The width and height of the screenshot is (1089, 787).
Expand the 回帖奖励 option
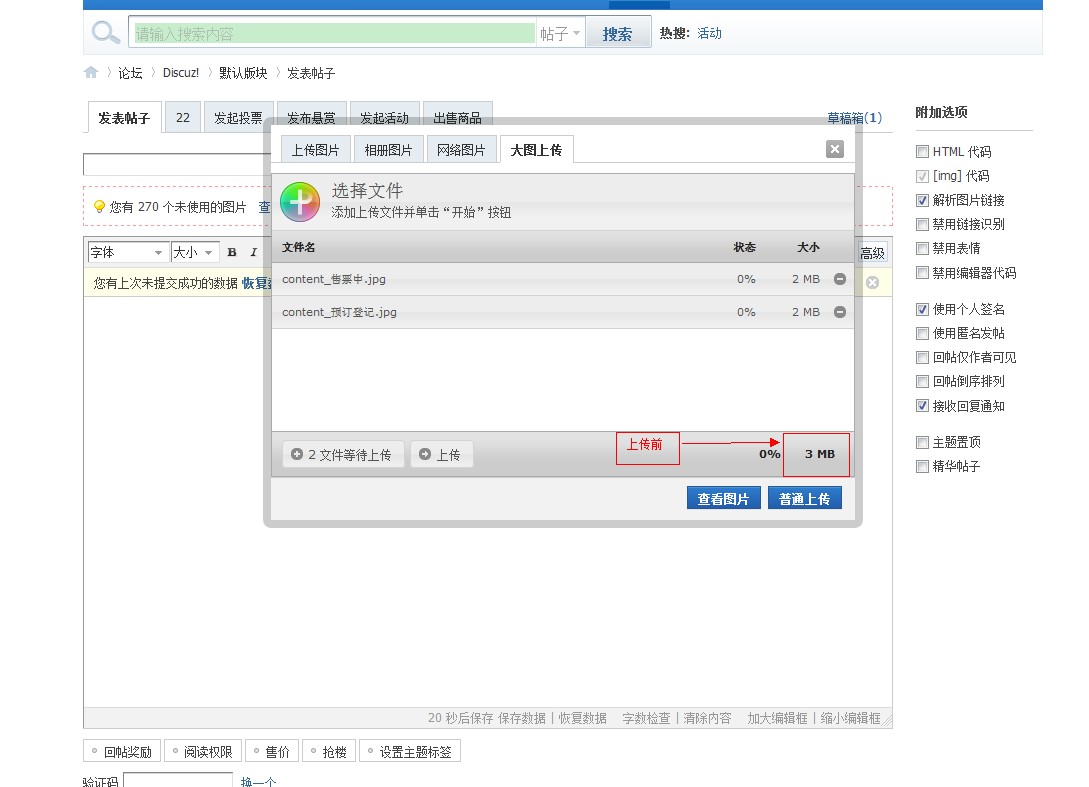122,752
